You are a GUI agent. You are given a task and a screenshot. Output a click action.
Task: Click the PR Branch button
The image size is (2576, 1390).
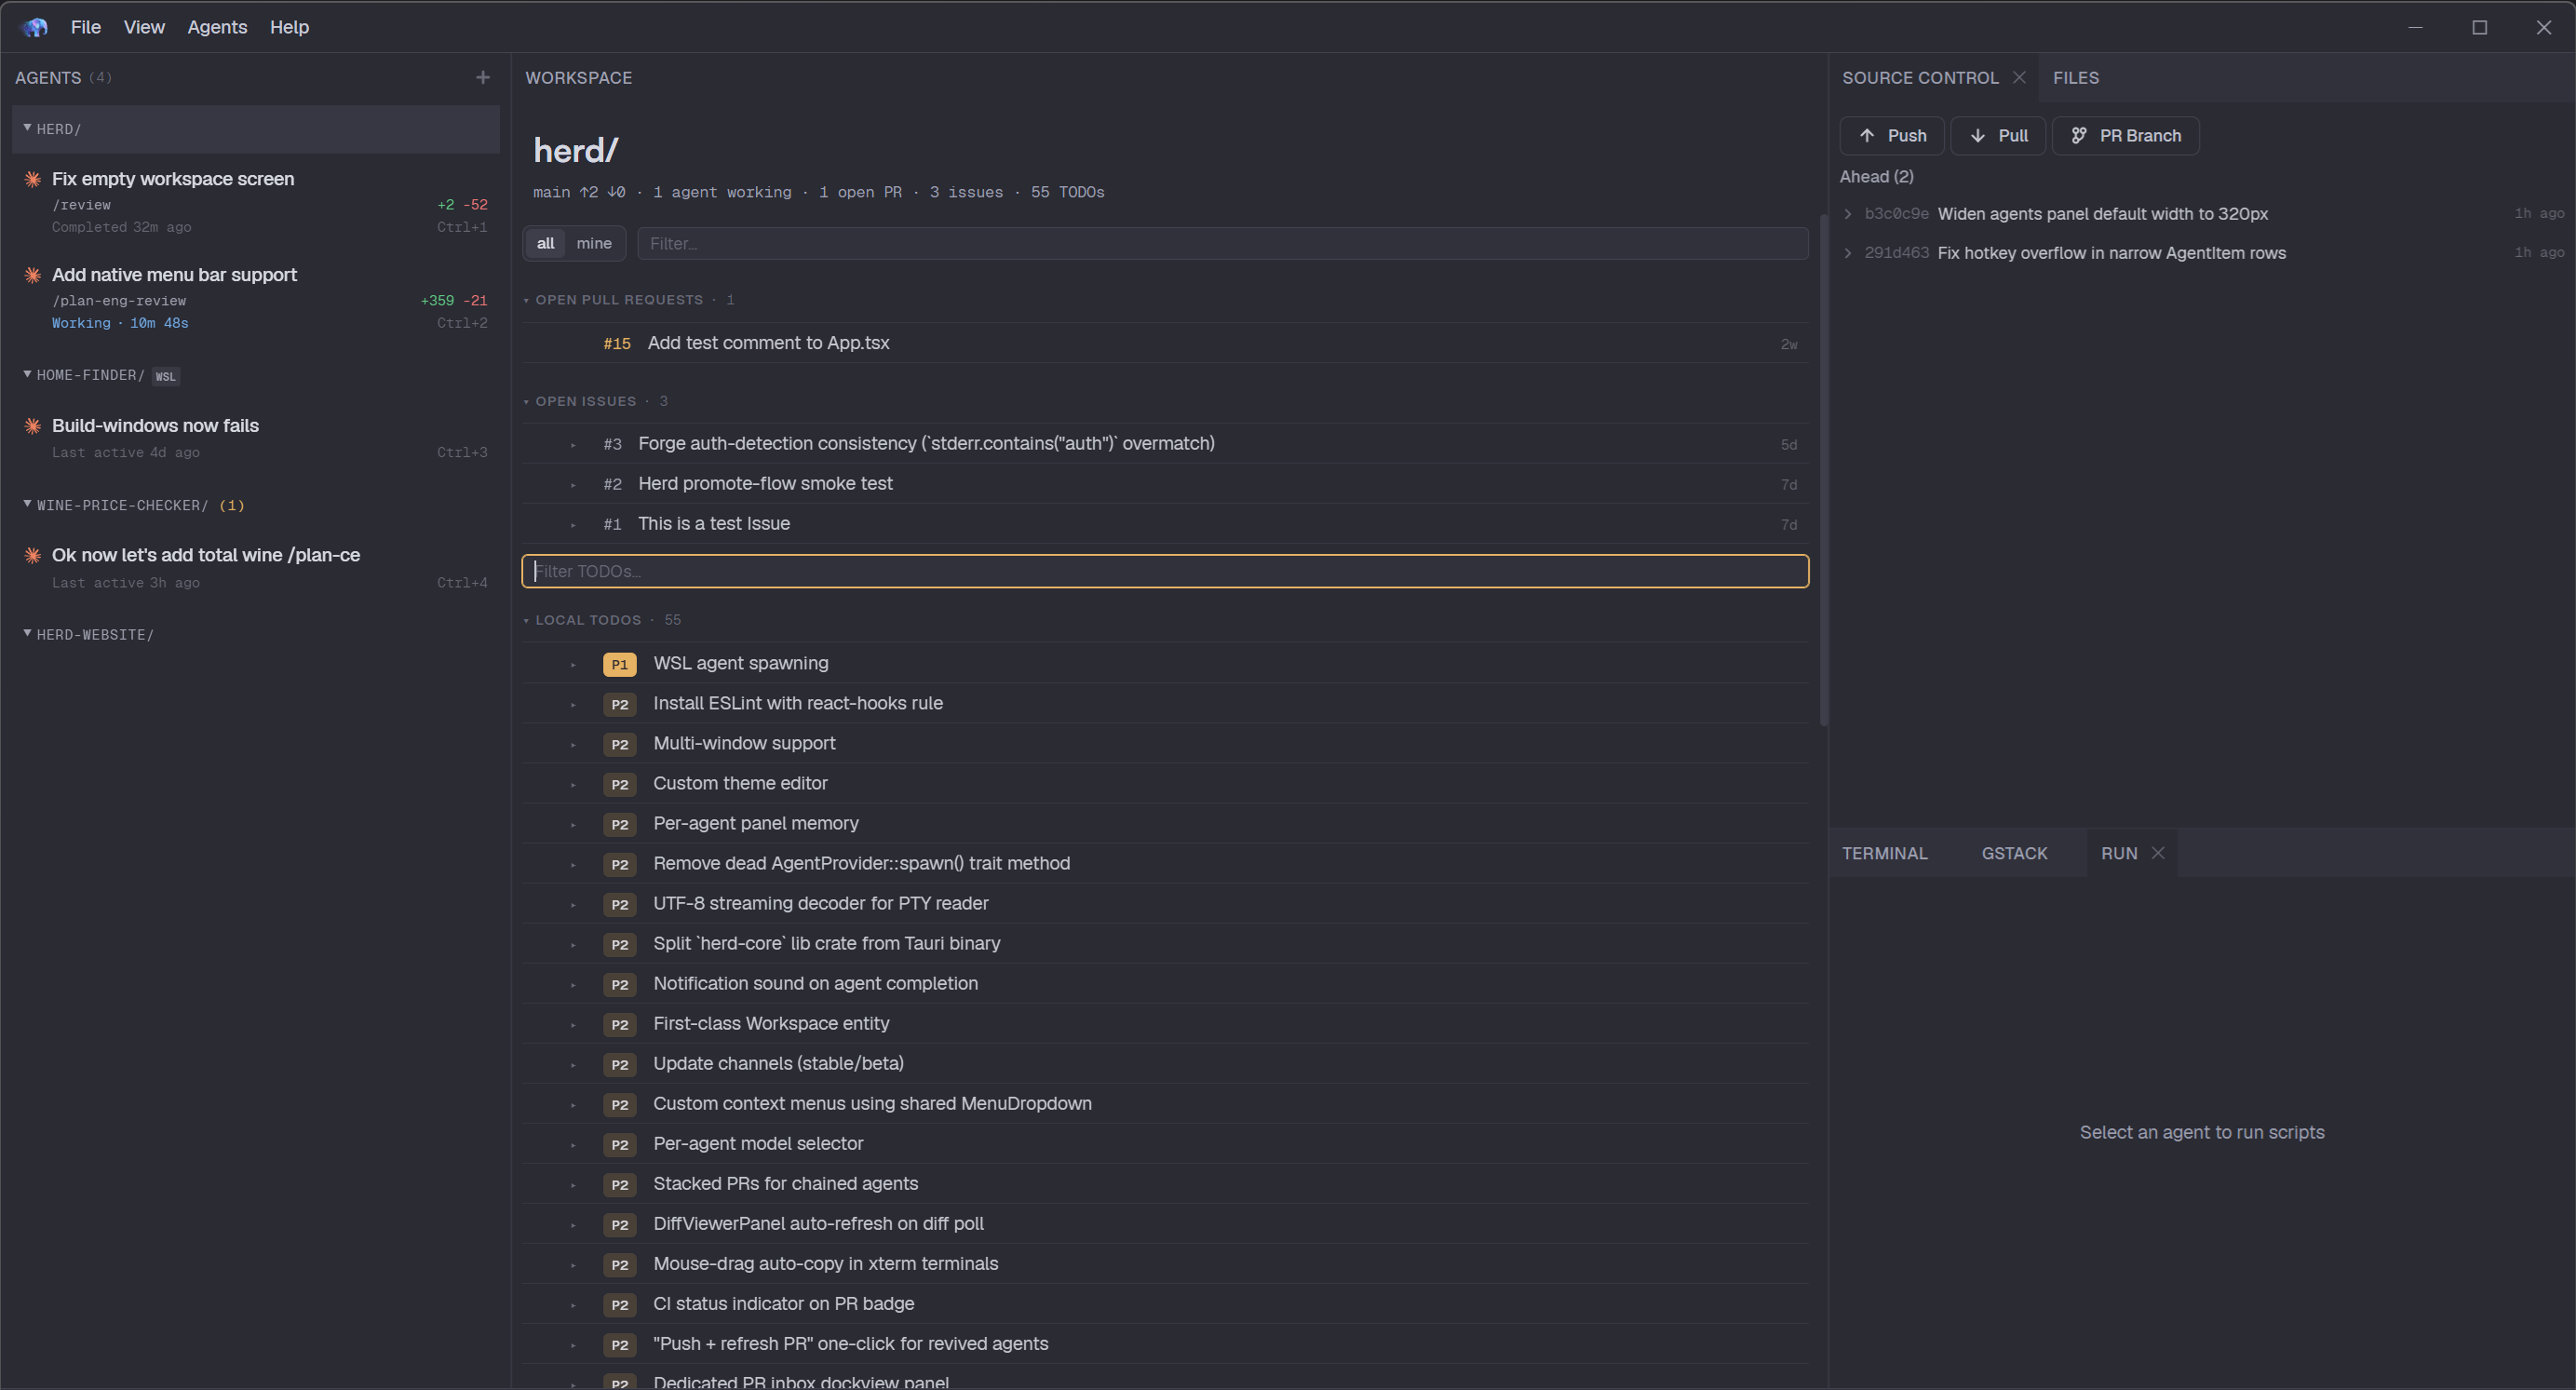coord(2125,135)
